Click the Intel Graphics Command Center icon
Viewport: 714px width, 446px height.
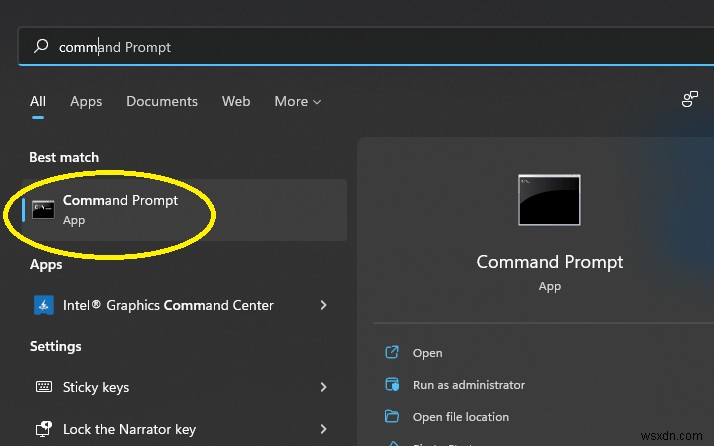click(x=44, y=305)
